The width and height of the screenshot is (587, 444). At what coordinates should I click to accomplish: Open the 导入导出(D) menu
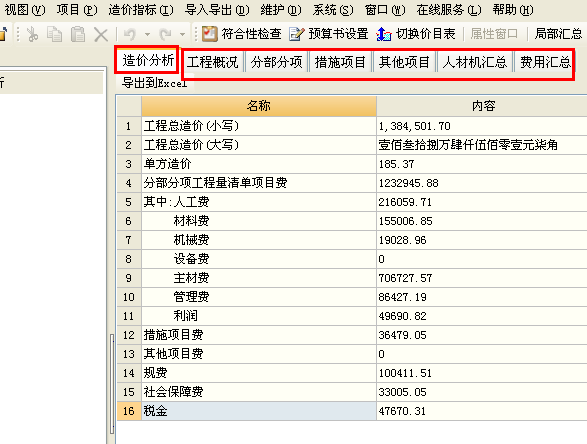tap(217, 10)
